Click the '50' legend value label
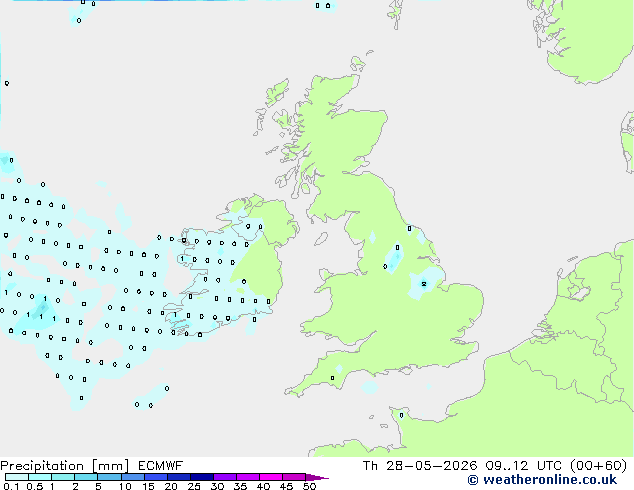This screenshot has height=490, width=634. (309, 486)
